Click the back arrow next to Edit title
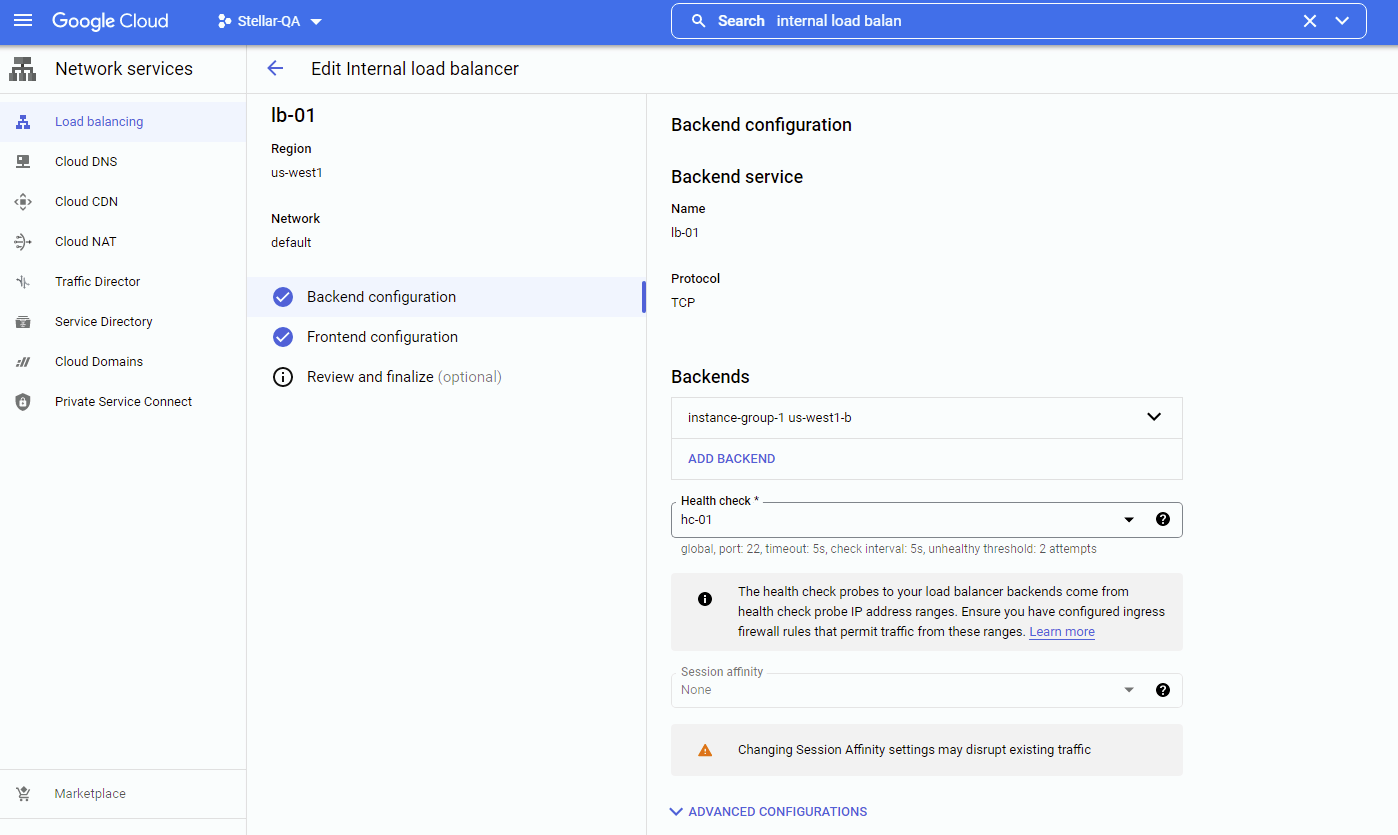Screen dimensions: 1398x835 click(x=275, y=68)
